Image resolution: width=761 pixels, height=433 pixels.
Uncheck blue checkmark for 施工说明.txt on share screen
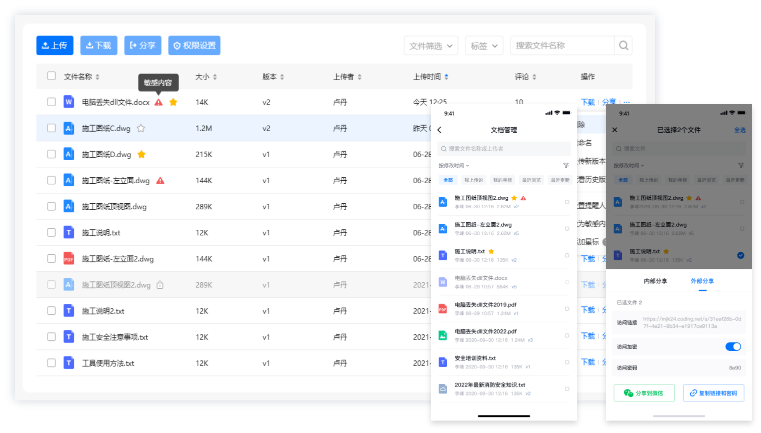[x=741, y=255]
